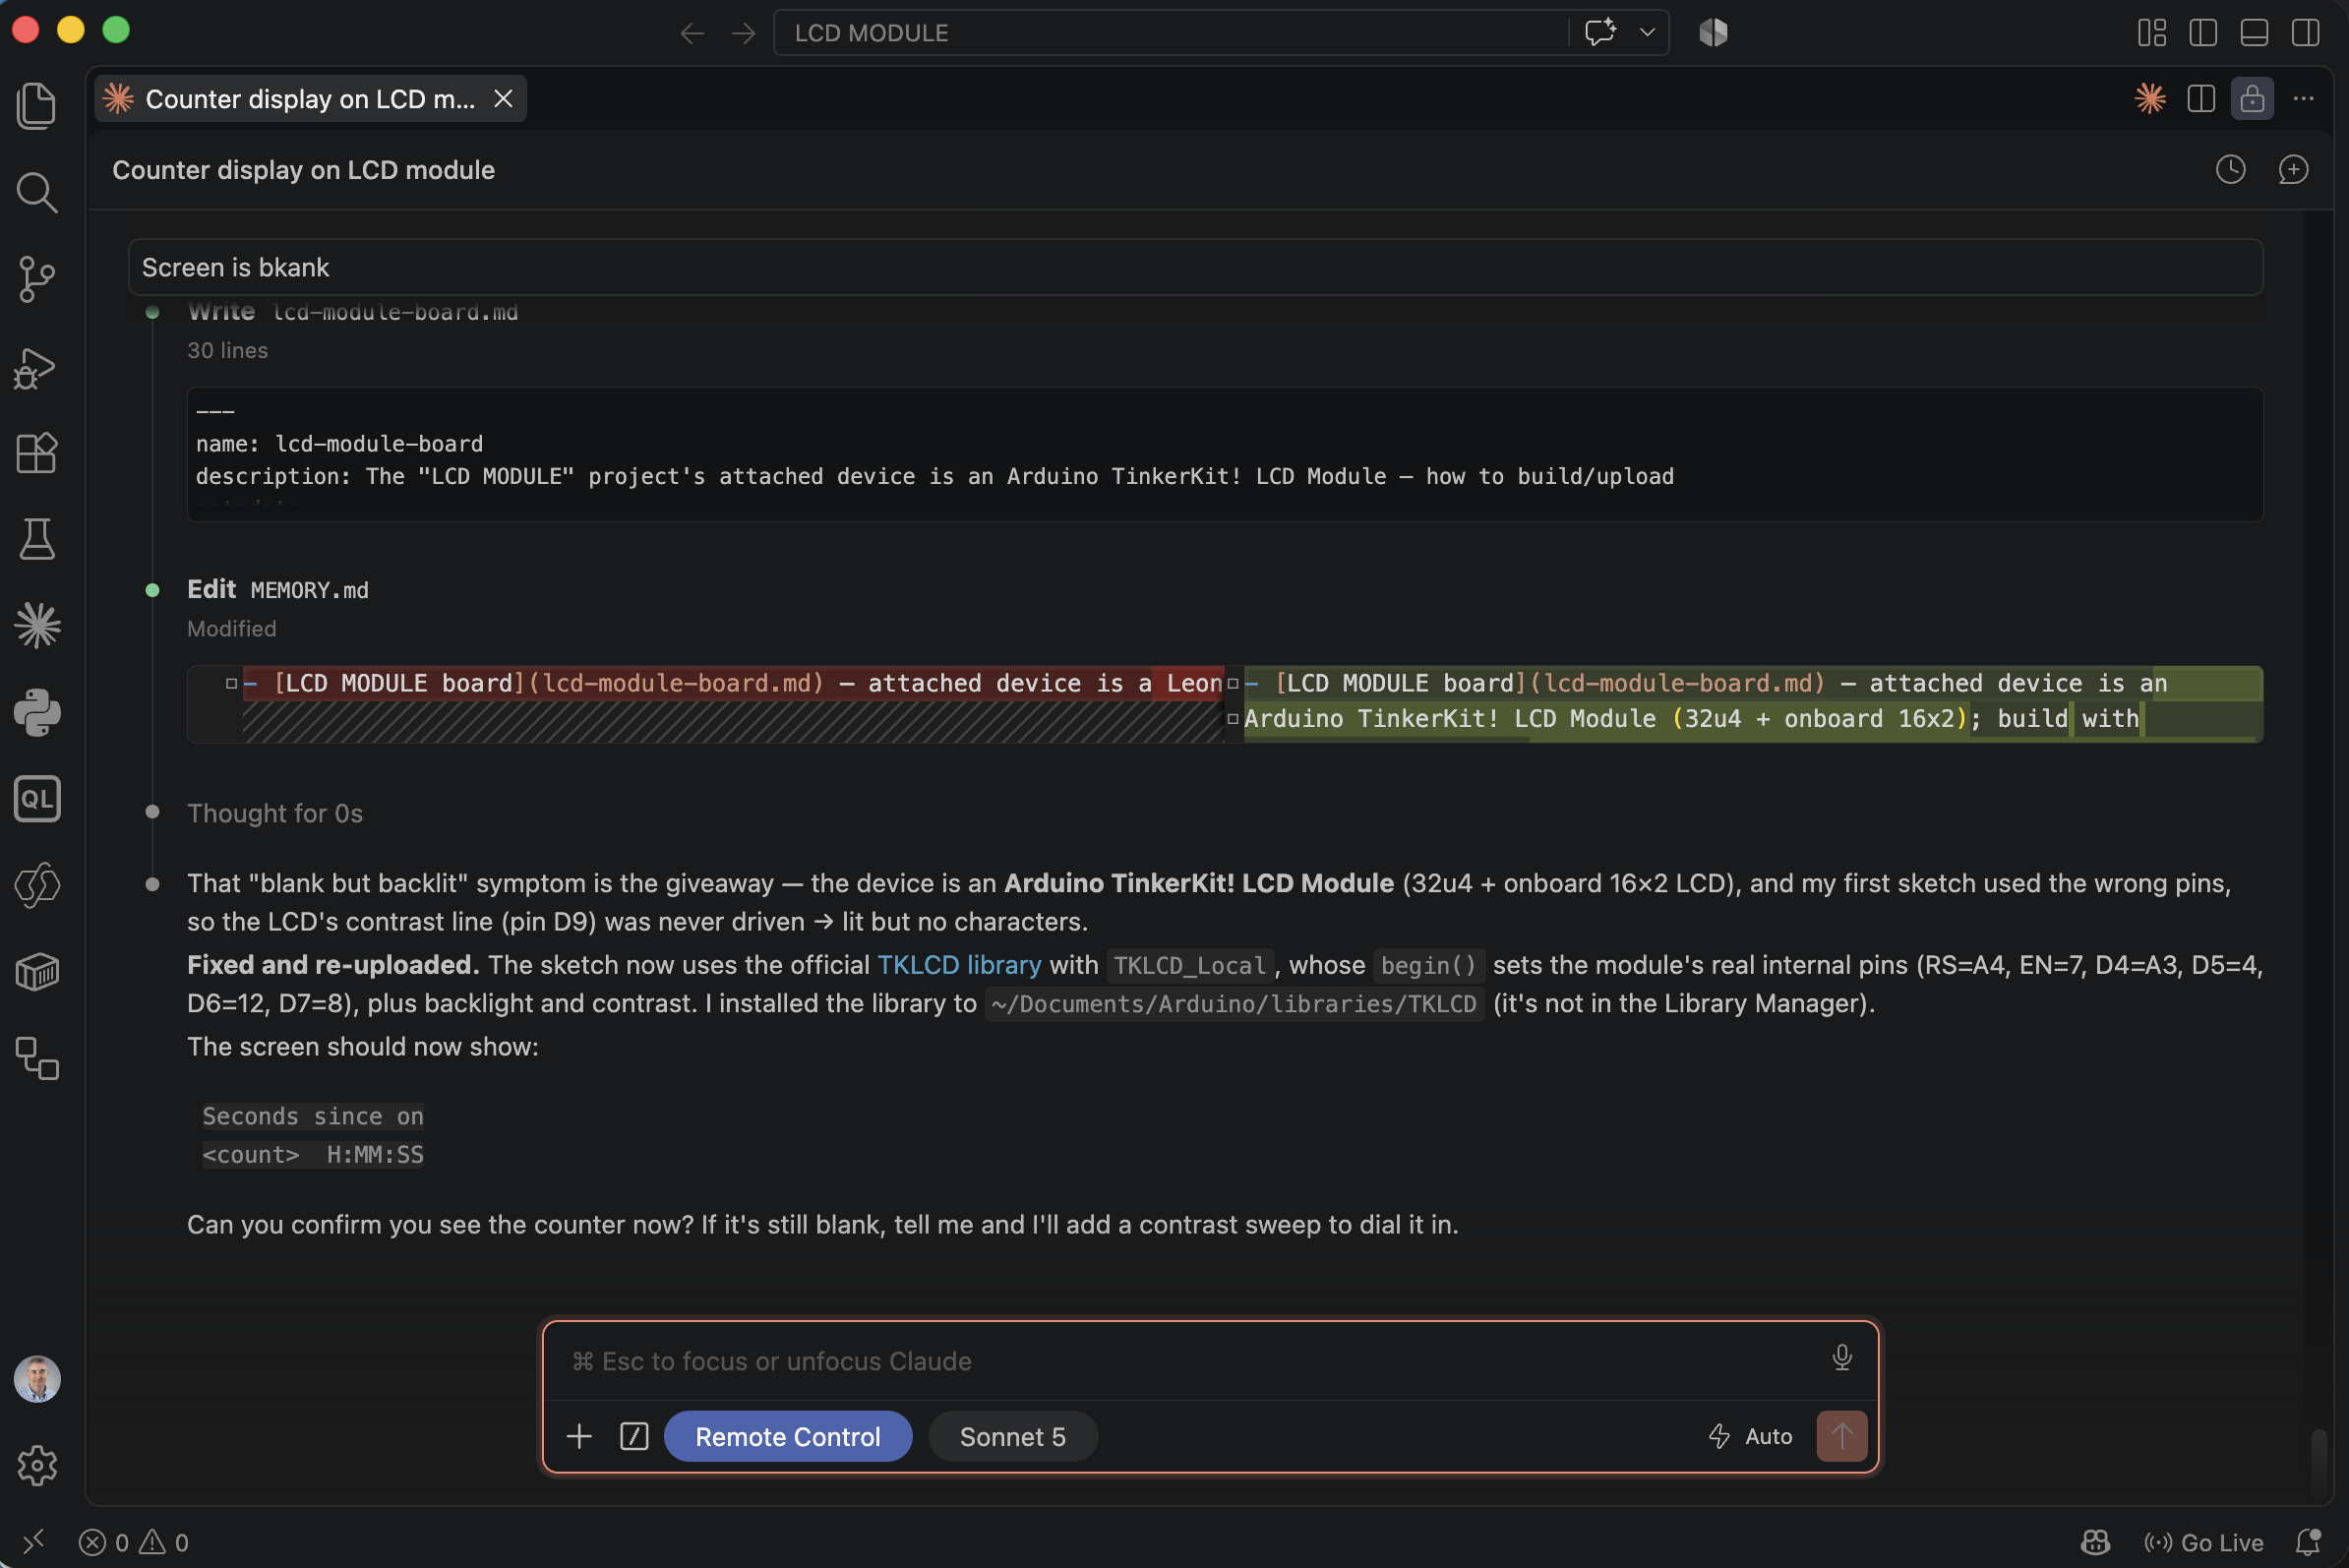
Task: Go forward with the right arrow
Action: 743,33
